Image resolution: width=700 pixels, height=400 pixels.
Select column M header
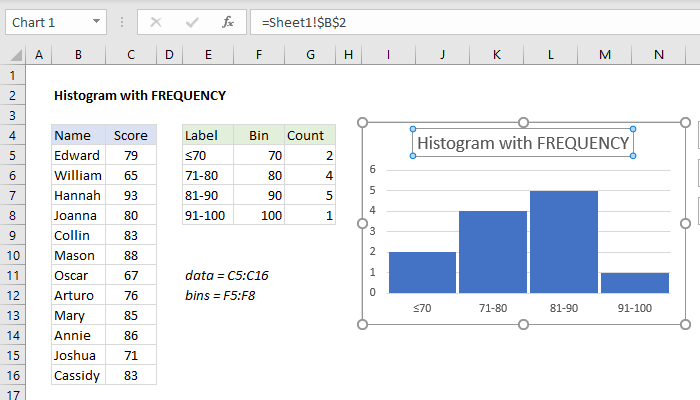point(605,55)
